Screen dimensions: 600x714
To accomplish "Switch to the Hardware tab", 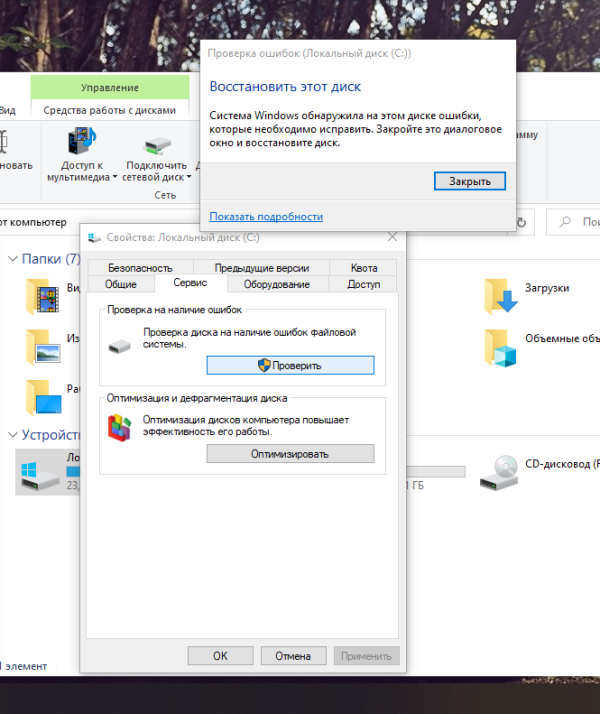I will pyautogui.click(x=277, y=284).
